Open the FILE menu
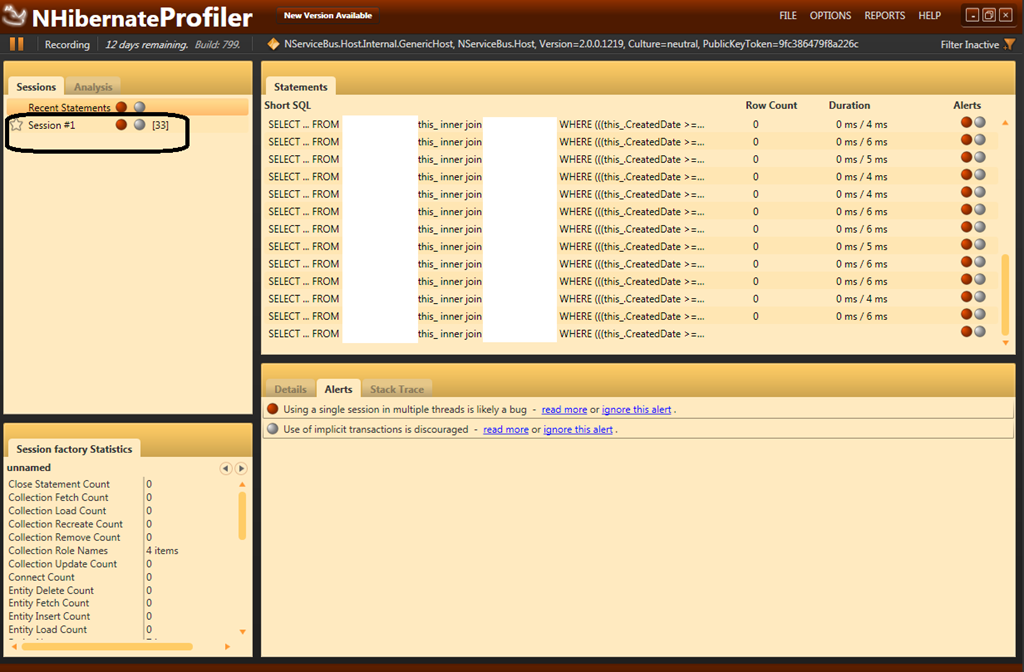1024x672 pixels. tap(788, 16)
